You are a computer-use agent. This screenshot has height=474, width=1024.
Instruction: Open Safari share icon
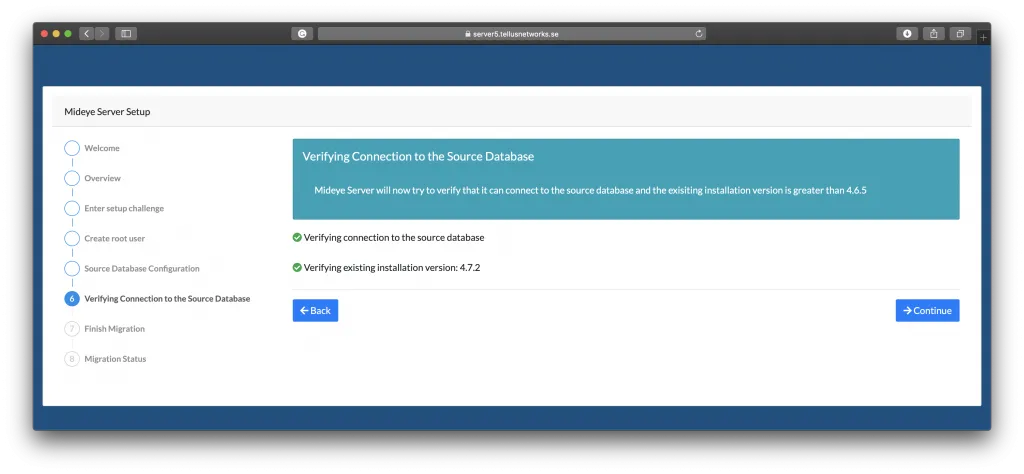coord(934,33)
